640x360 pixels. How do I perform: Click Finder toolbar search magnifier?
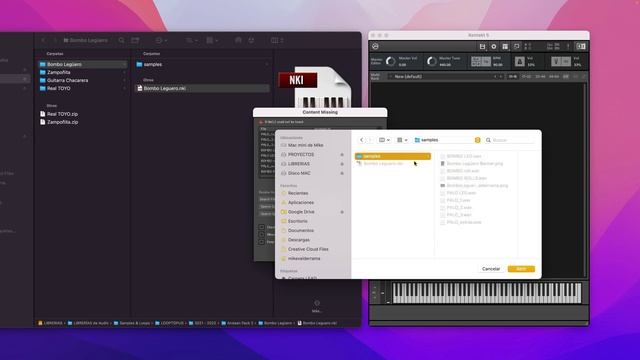click(122, 40)
